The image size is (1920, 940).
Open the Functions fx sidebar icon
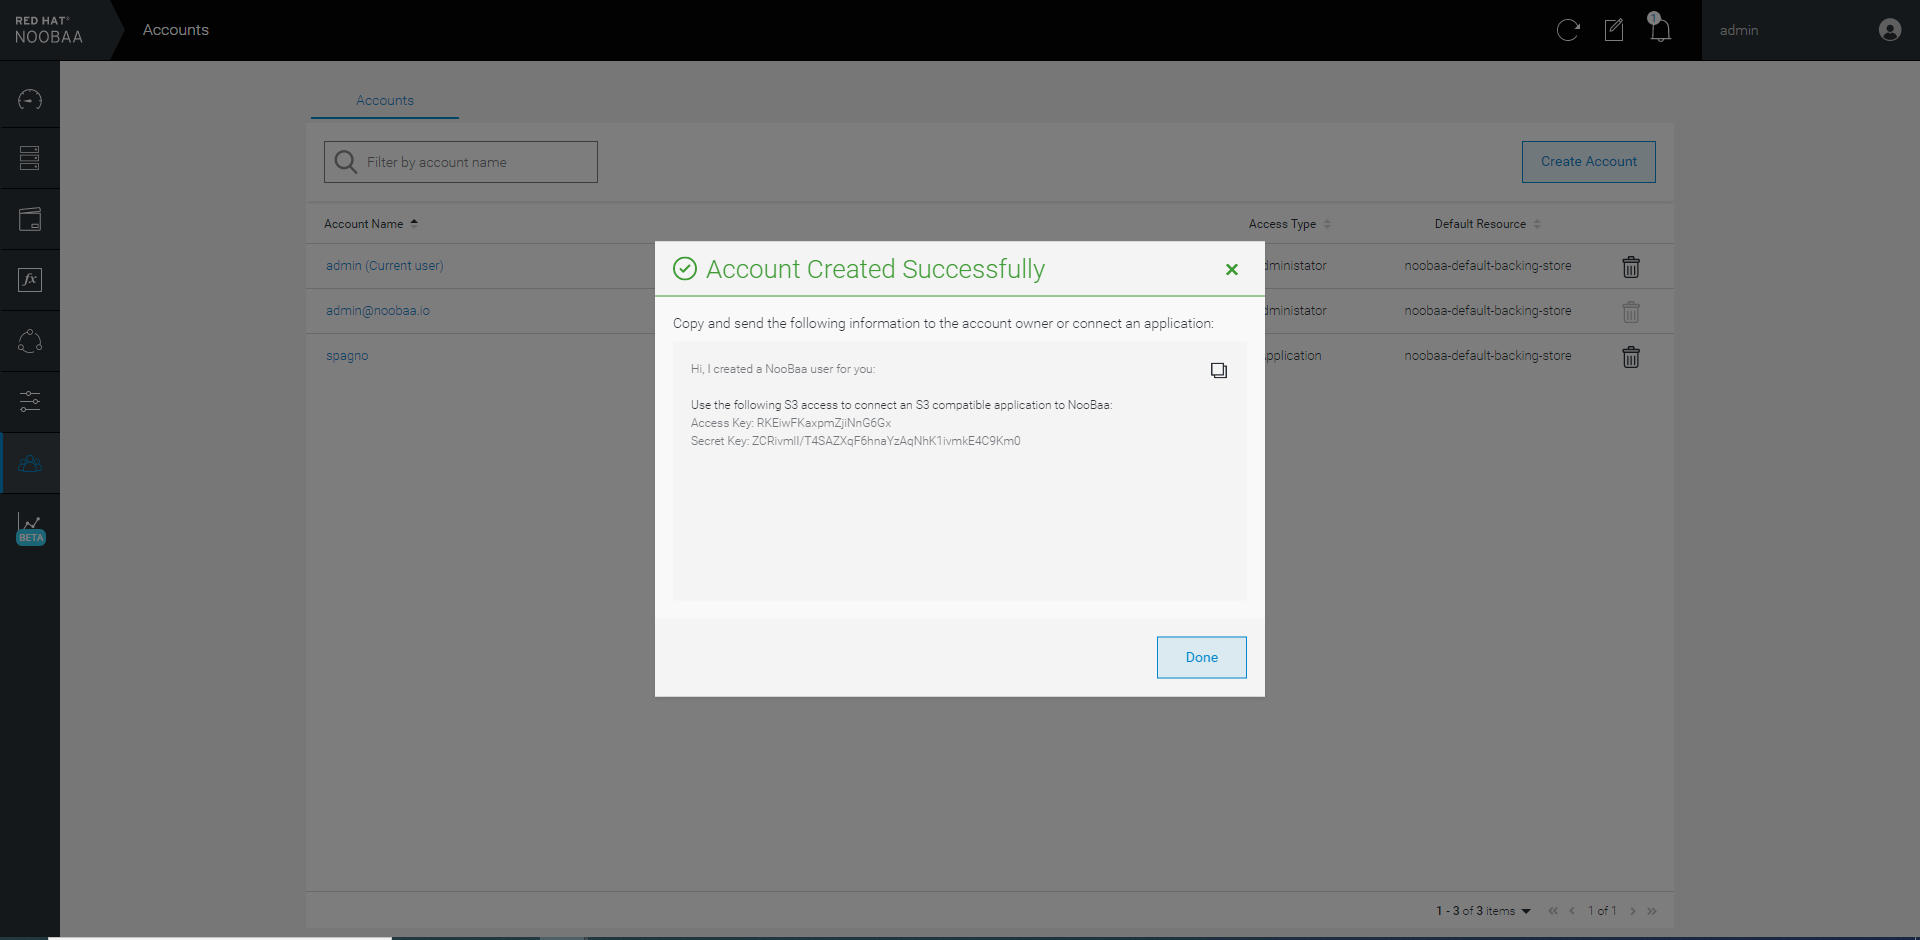click(x=30, y=280)
